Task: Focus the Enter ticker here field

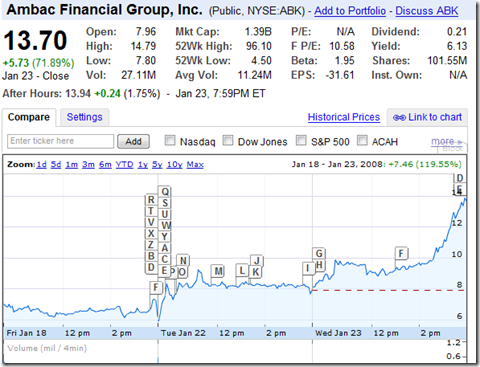Action: point(60,141)
